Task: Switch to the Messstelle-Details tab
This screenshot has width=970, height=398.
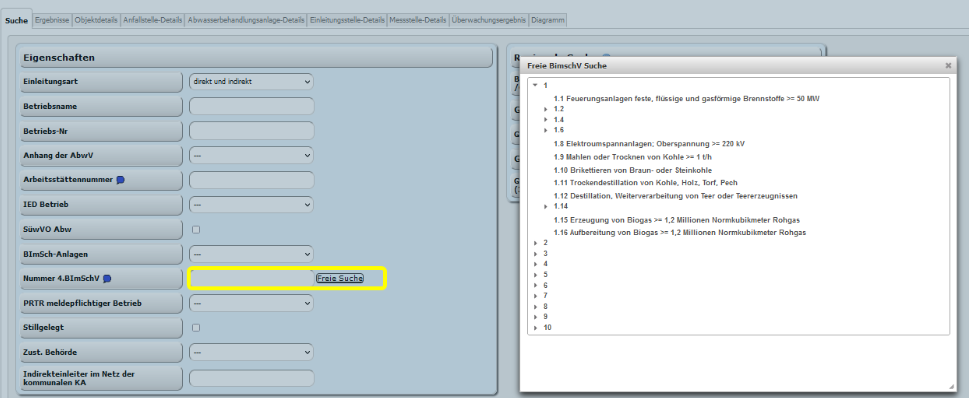Action: click(x=418, y=20)
